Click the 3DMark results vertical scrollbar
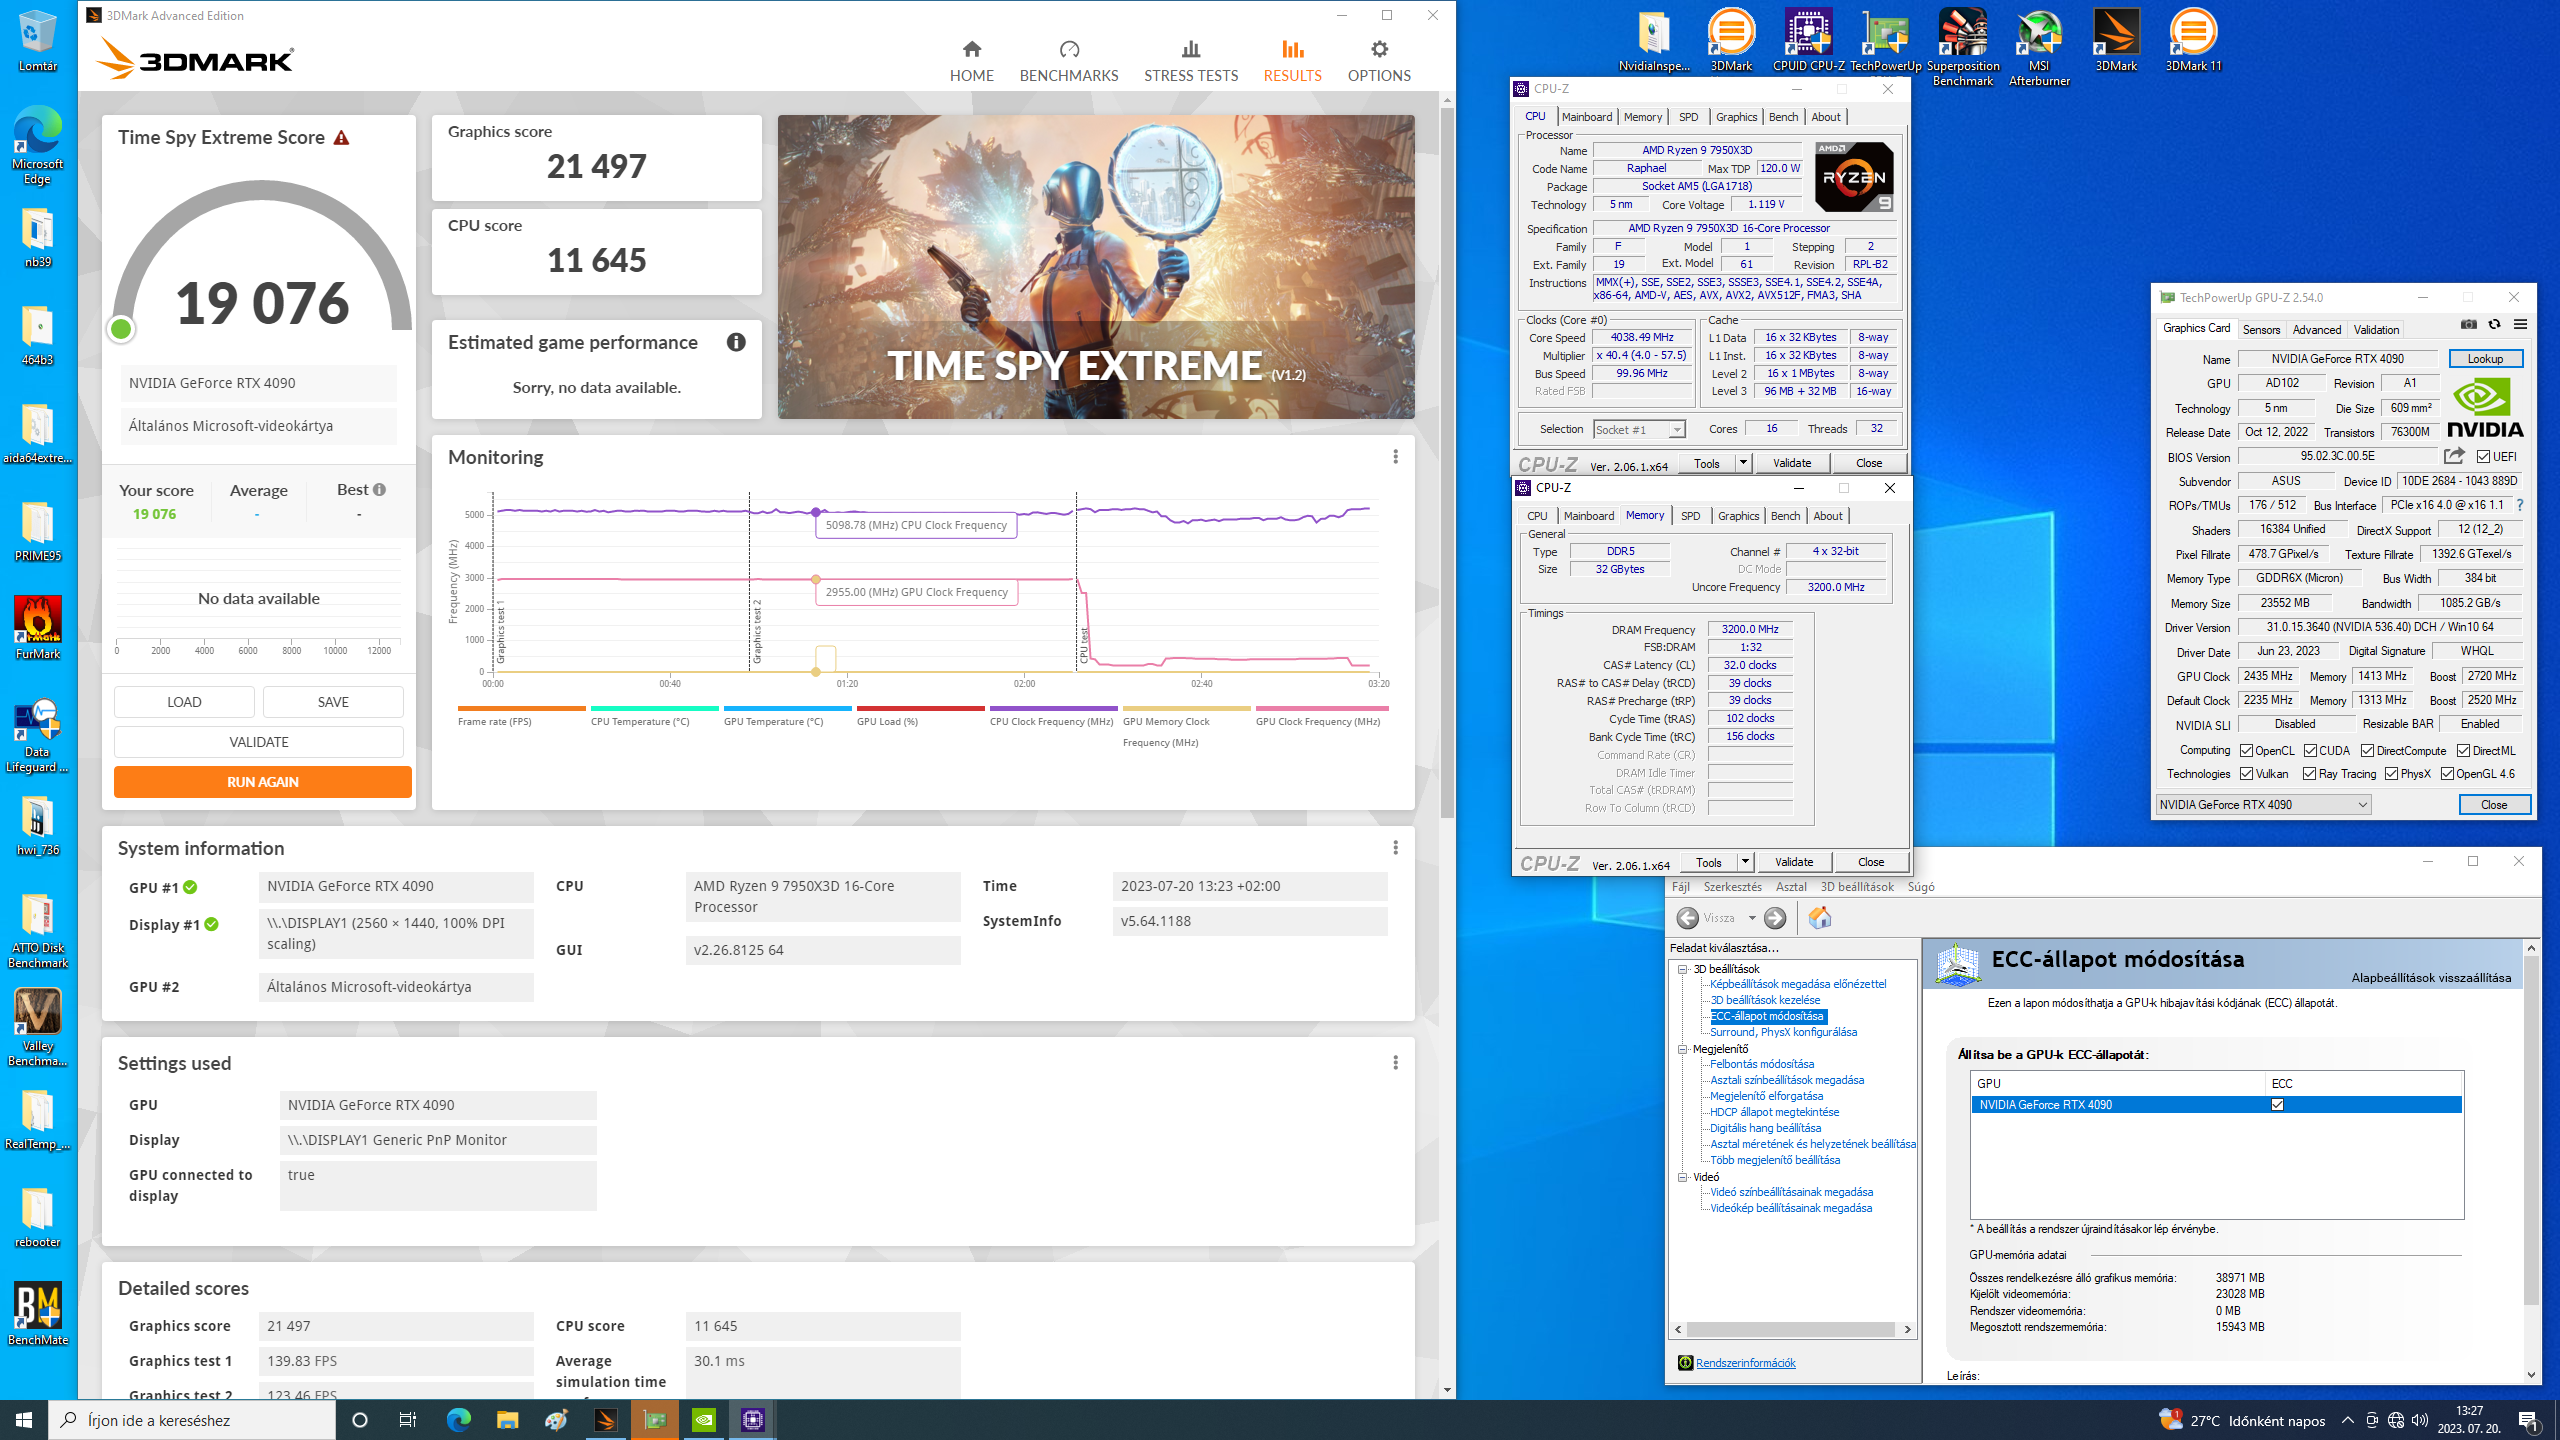This screenshot has height=1440, width=2560. pos(1447,465)
